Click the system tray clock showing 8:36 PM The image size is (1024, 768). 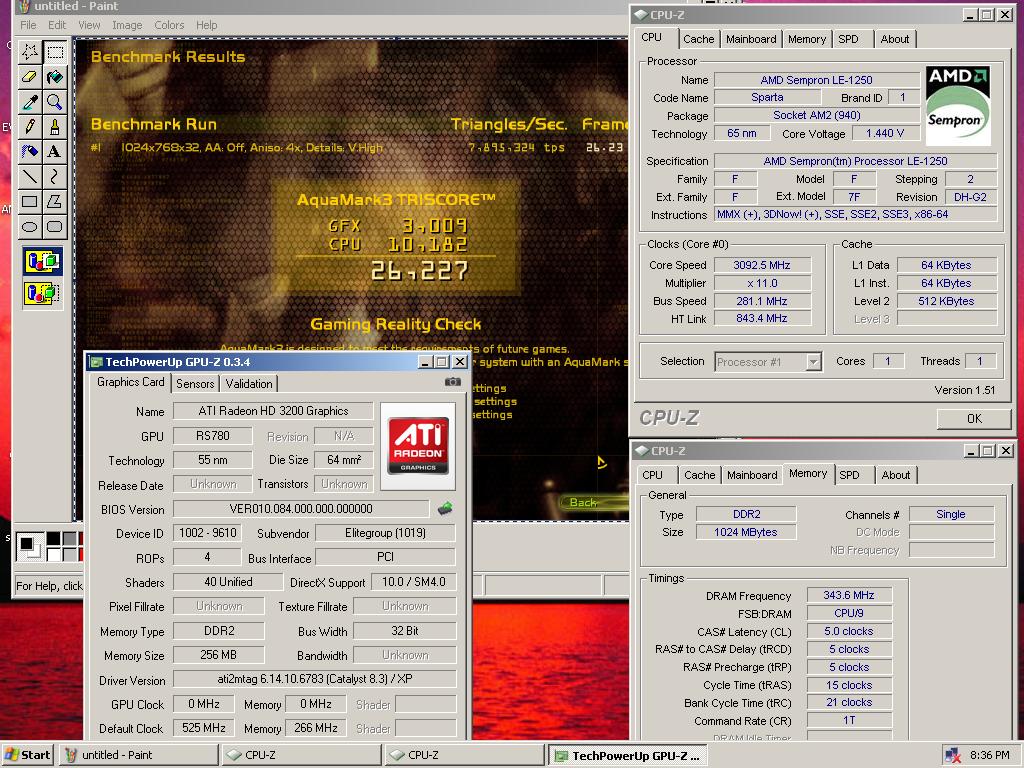tap(989, 756)
